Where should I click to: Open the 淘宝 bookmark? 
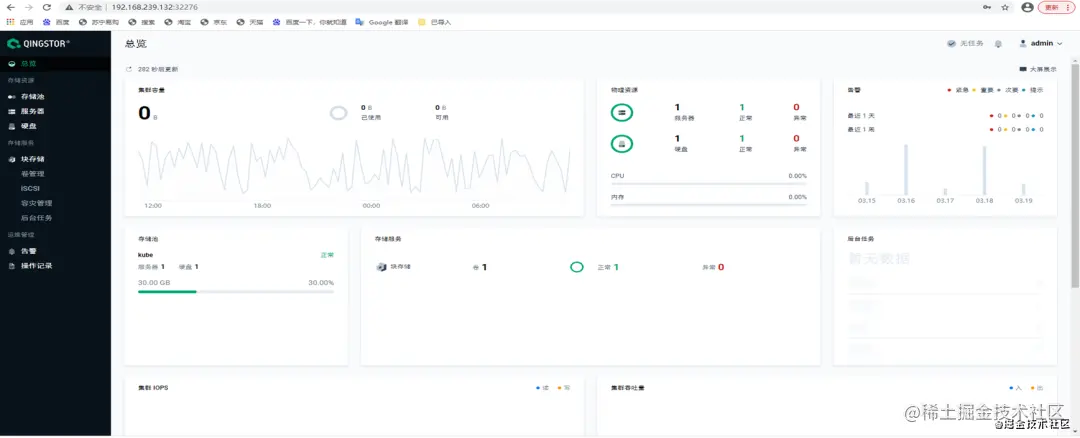178,22
